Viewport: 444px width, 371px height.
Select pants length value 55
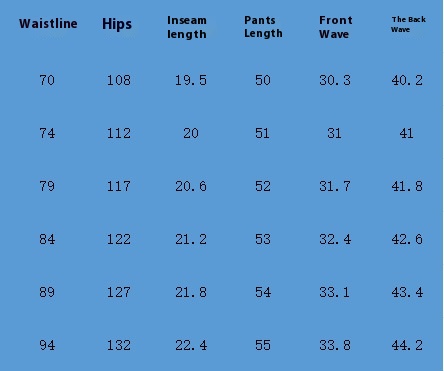pyautogui.click(x=263, y=345)
